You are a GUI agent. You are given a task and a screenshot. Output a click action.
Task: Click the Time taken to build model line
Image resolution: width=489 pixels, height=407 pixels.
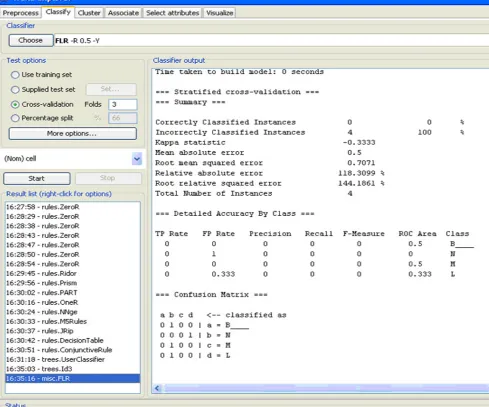tap(239, 72)
